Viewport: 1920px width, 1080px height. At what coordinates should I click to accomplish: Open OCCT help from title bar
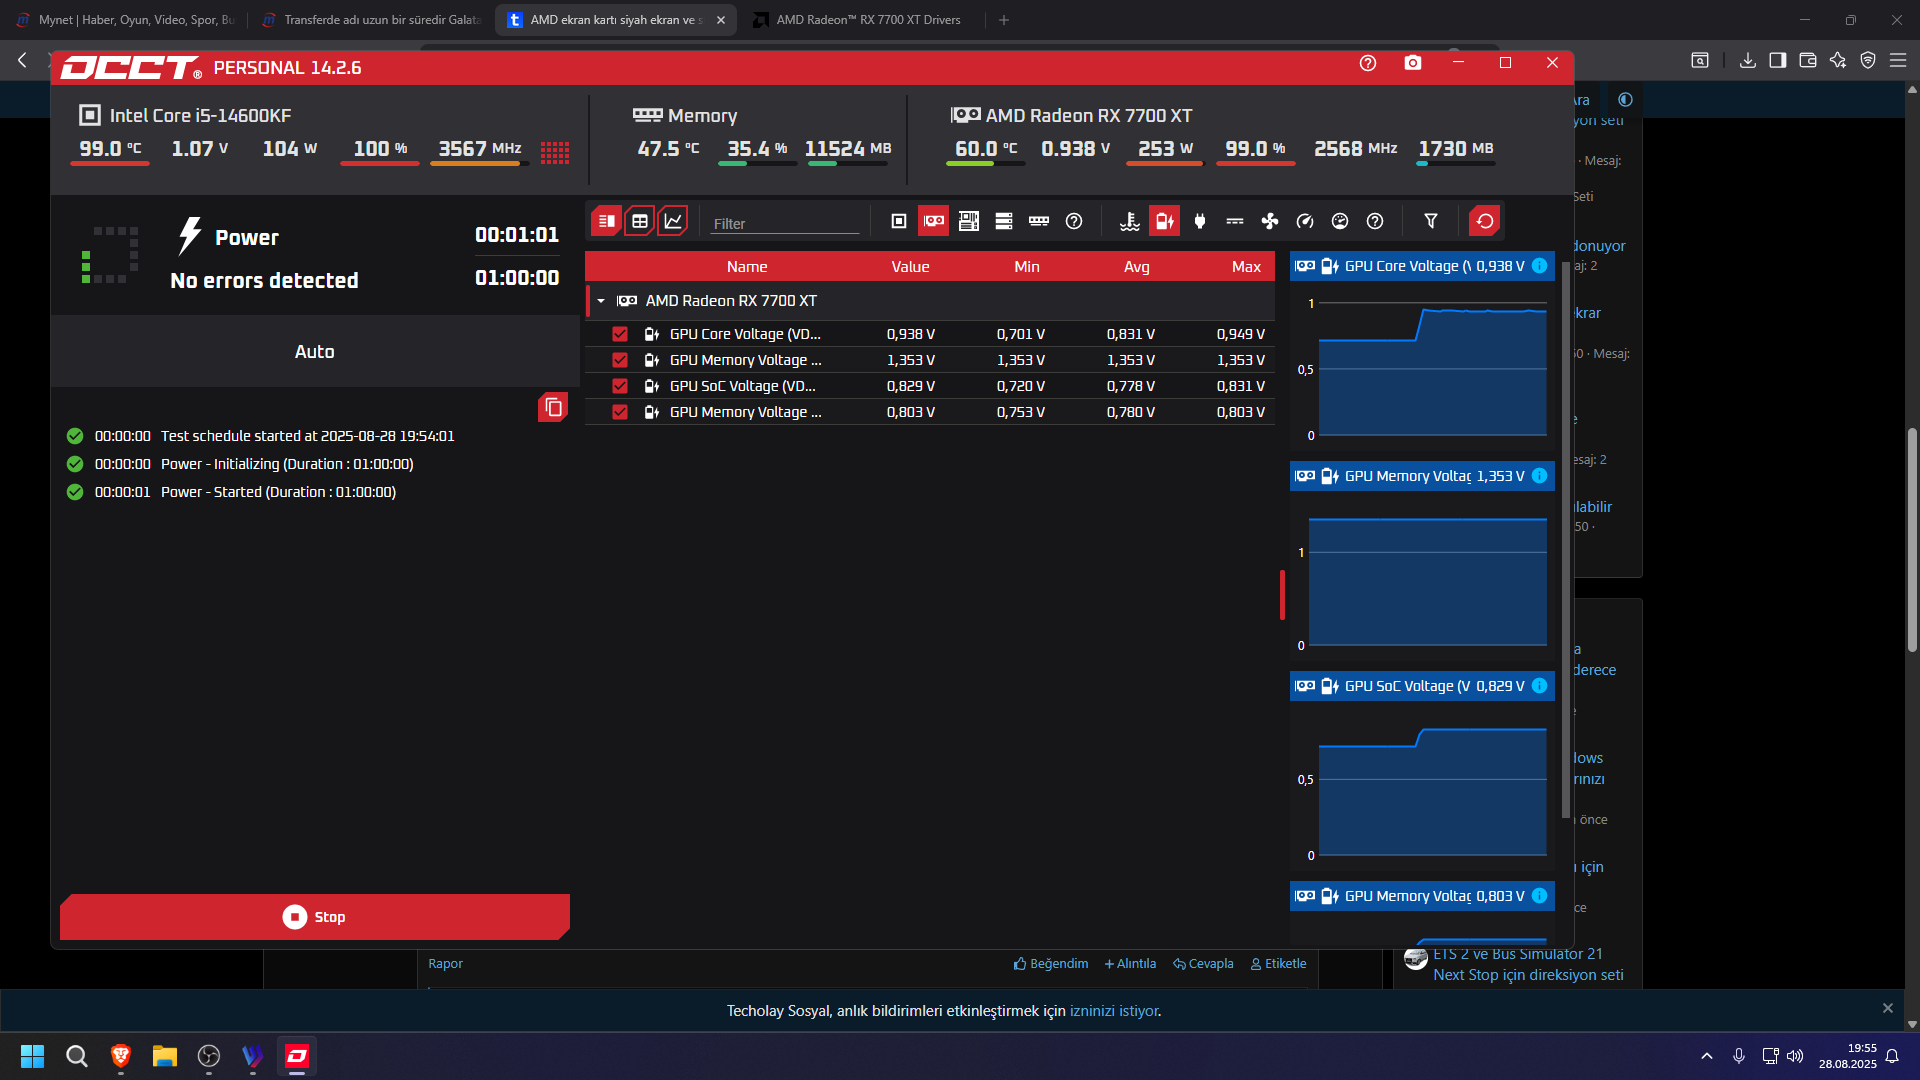pos(1368,63)
